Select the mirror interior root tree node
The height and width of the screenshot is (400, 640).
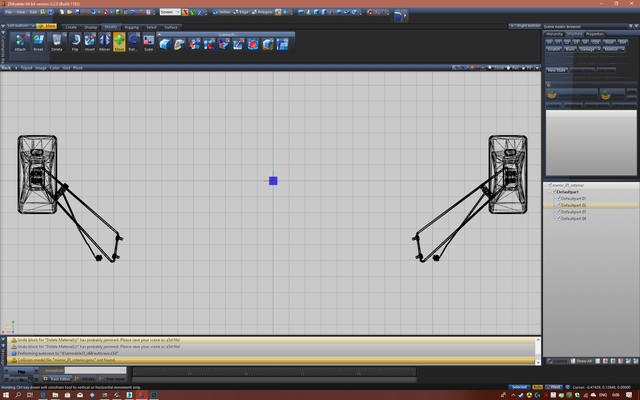568,185
